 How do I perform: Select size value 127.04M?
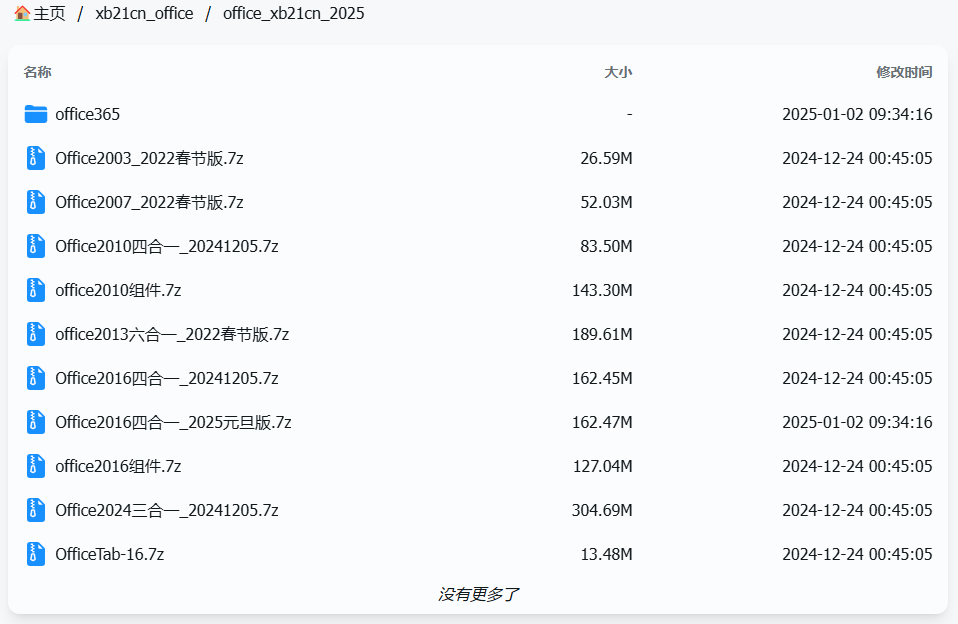click(x=602, y=466)
